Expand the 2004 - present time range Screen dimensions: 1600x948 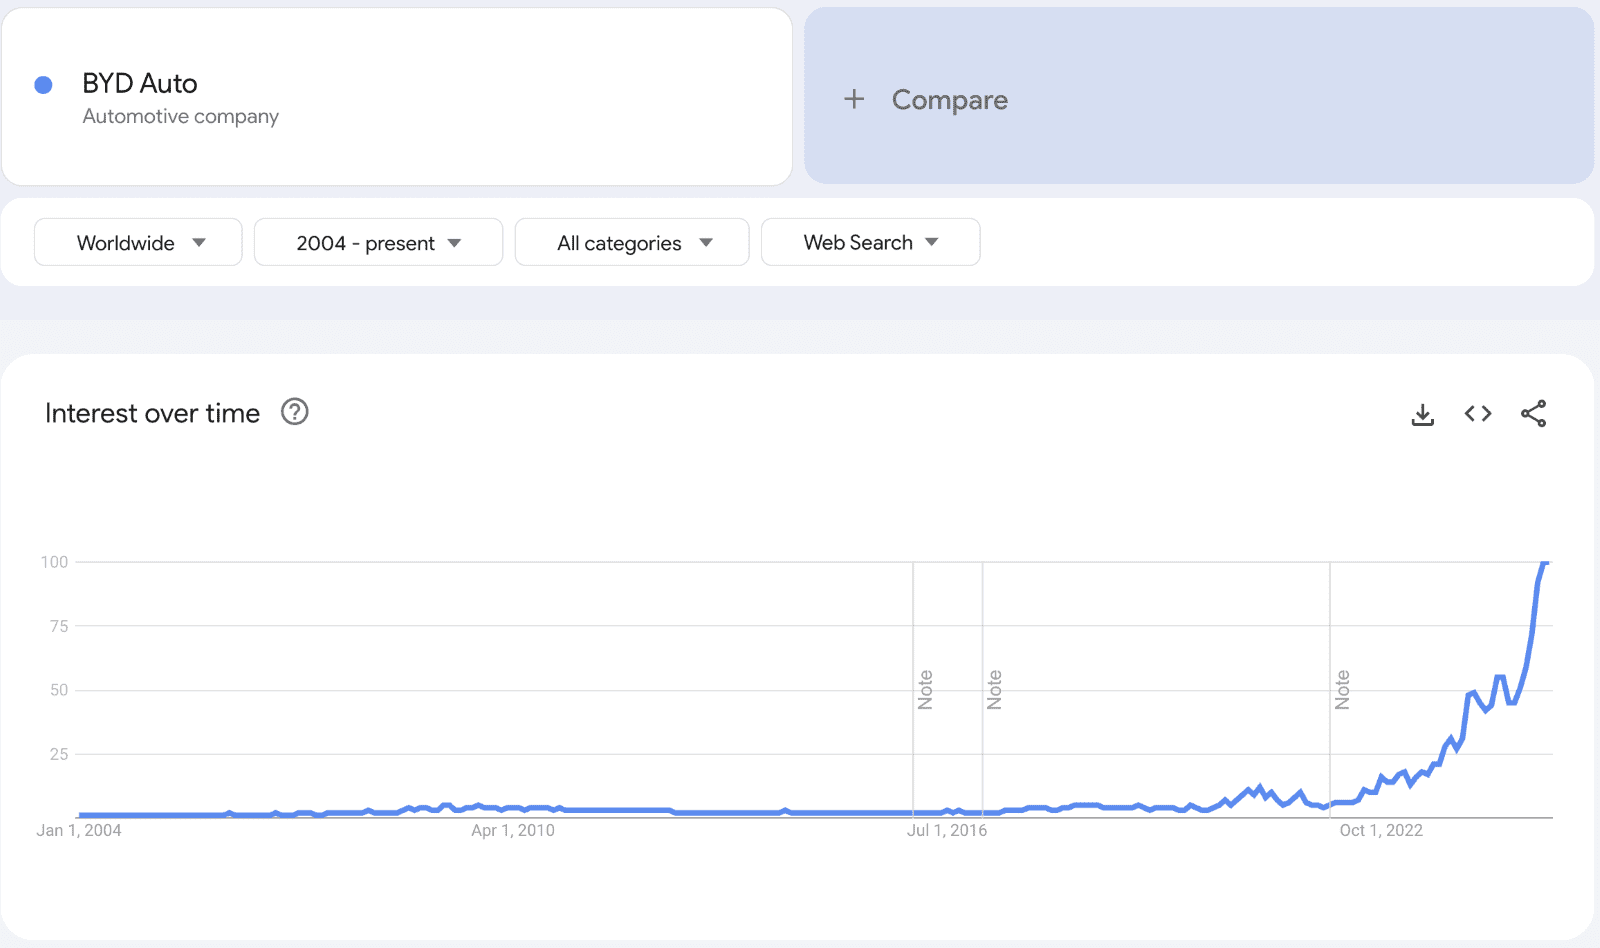click(x=378, y=242)
